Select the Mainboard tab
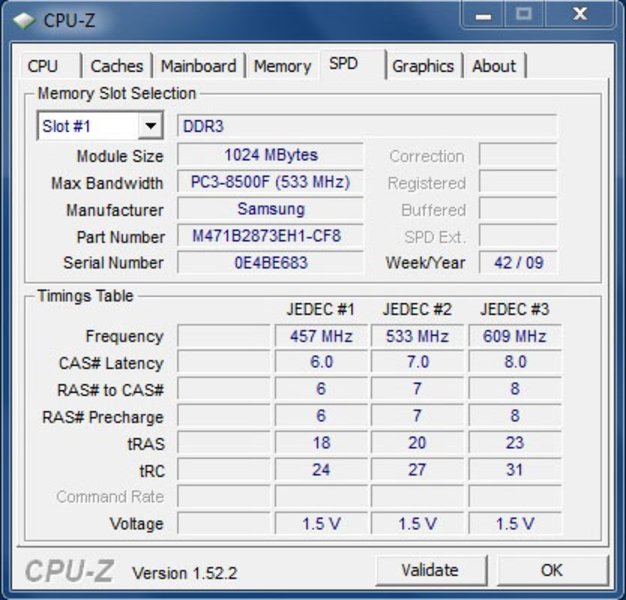The width and height of the screenshot is (626, 600). (x=198, y=66)
